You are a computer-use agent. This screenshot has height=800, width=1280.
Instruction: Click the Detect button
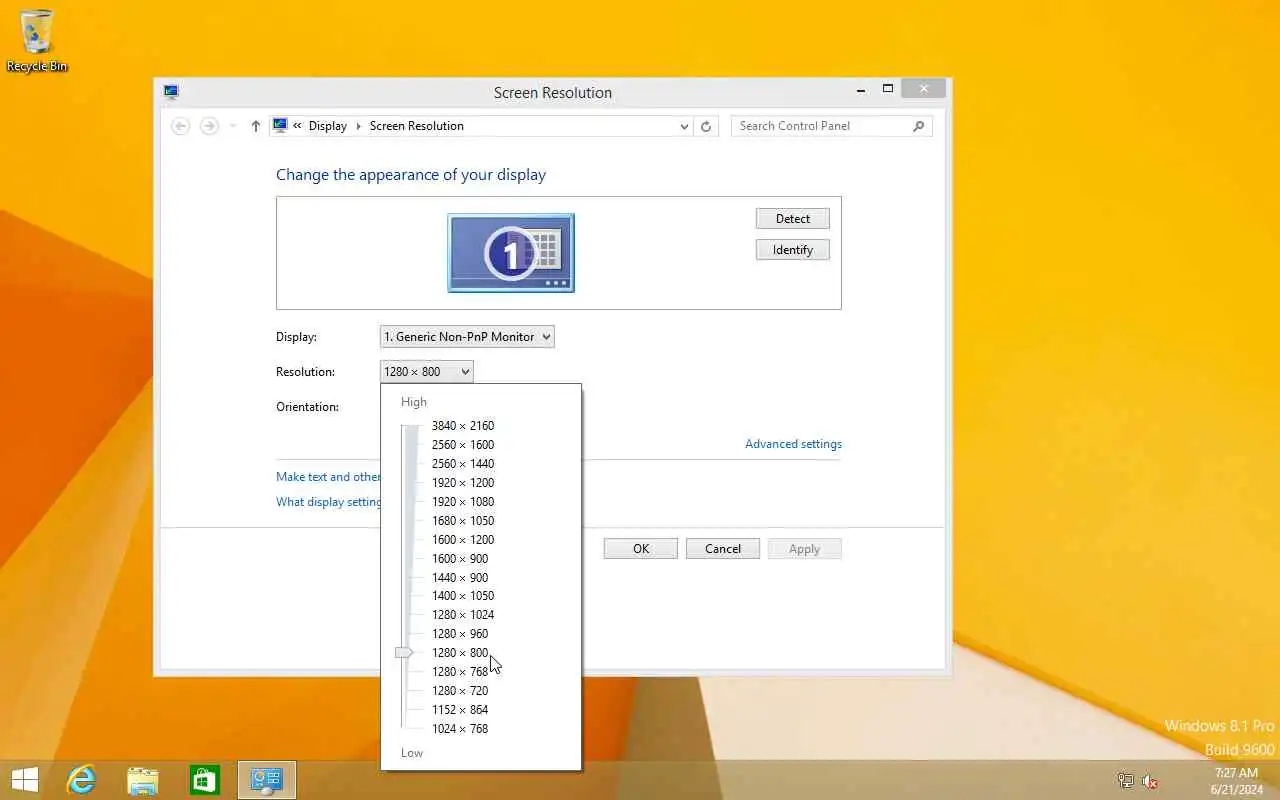click(793, 219)
